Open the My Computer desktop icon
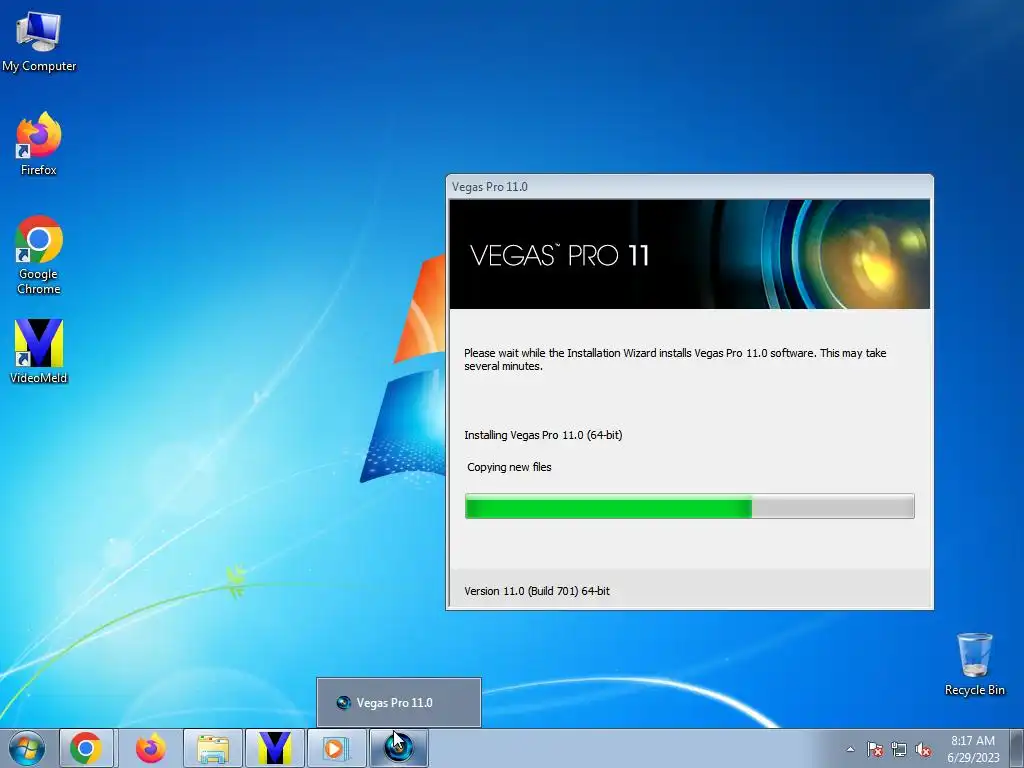The width and height of the screenshot is (1024, 768). tap(39, 42)
